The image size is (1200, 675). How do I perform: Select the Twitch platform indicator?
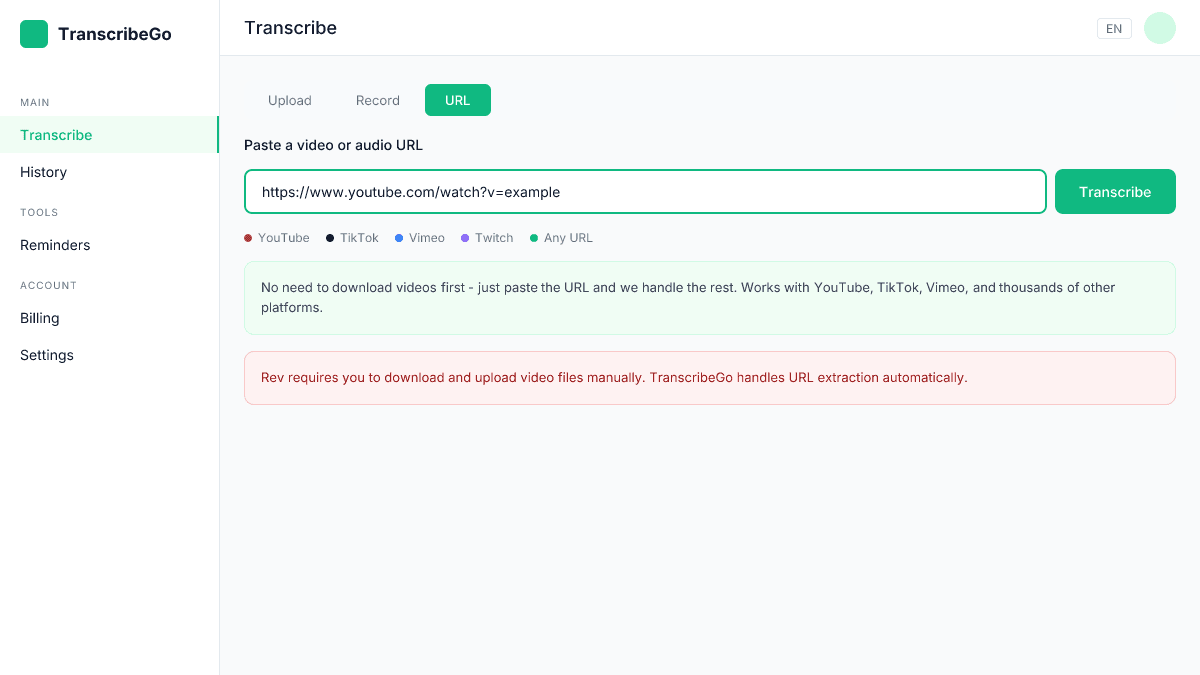487,238
